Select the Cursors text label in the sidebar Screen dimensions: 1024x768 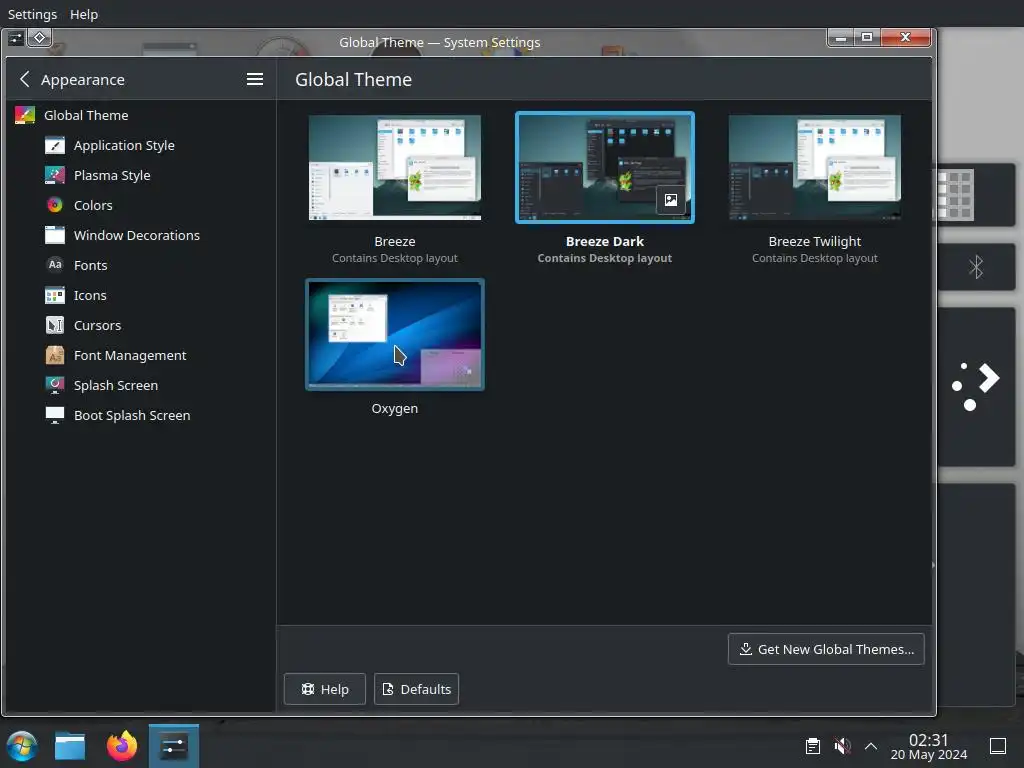[x=97, y=325]
